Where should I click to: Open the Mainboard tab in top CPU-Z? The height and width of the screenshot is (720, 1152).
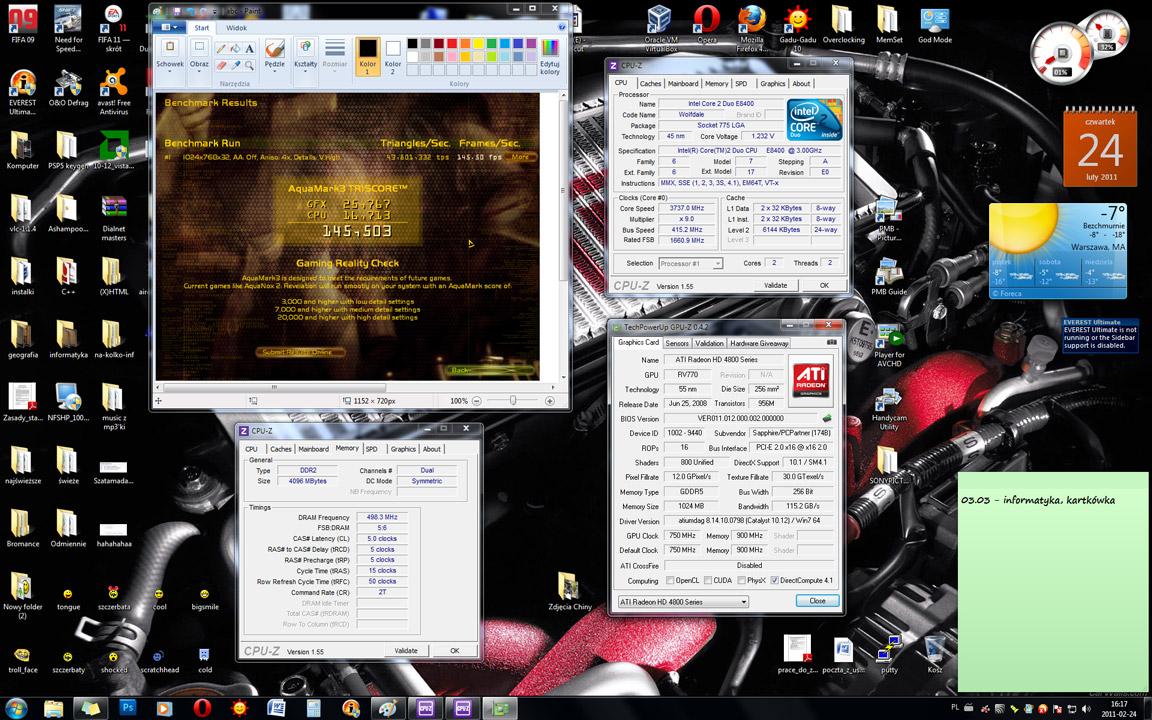[x=683, y=84]
